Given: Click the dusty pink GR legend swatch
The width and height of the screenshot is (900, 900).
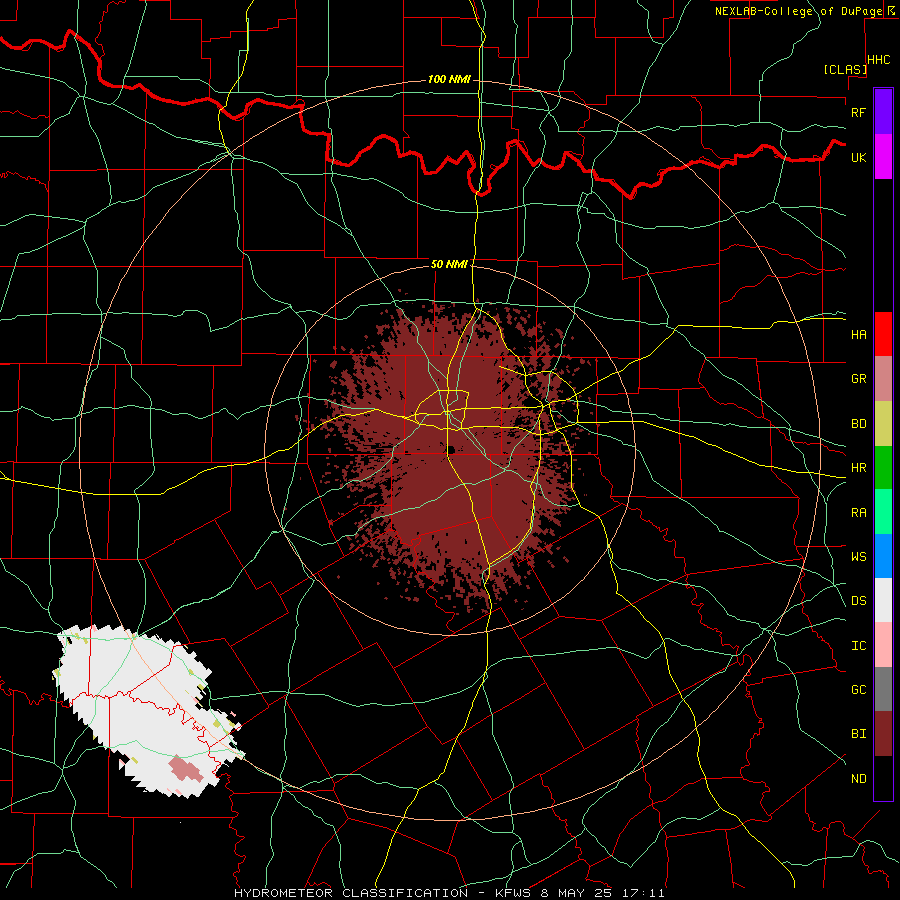Looking at the screenshot, I should (x=883, y=379).
